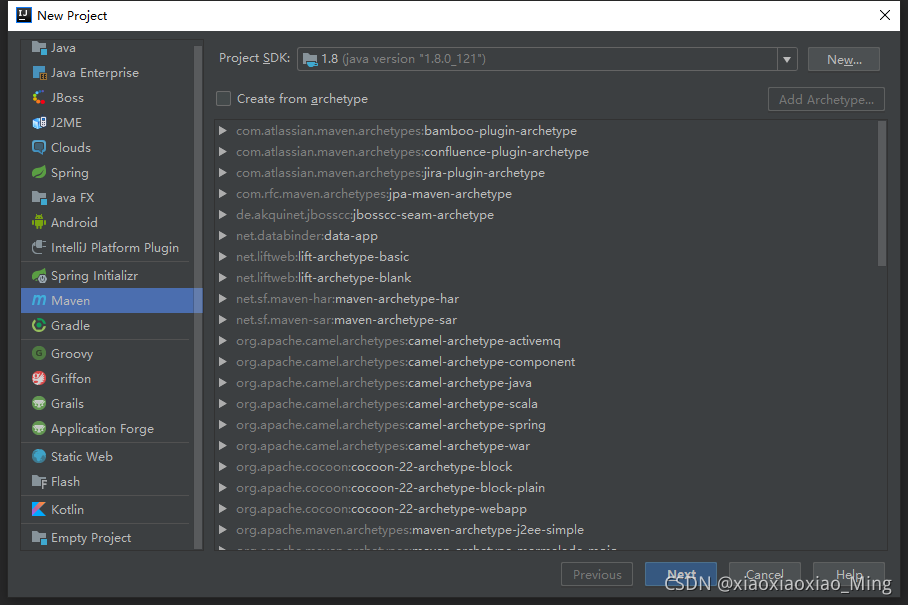
Task: Enable Create from archetype checkbox
Action: coord(224,99)
